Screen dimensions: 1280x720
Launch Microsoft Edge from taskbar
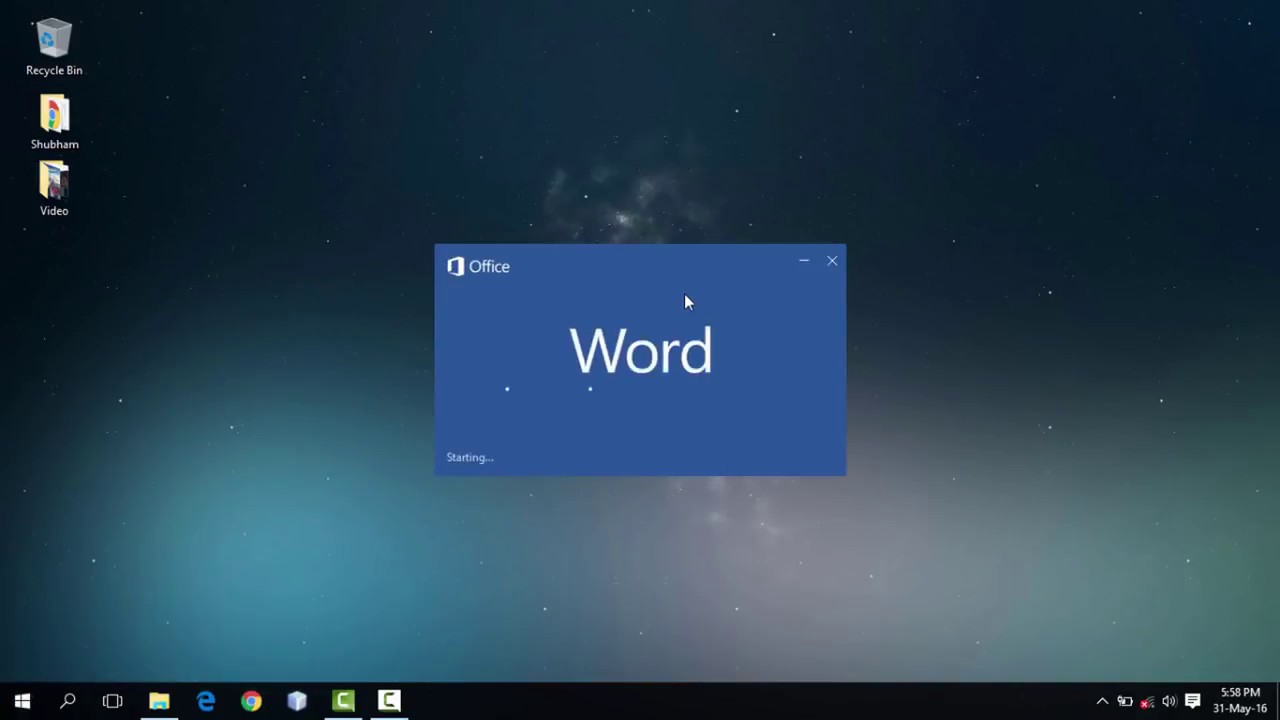205,701
